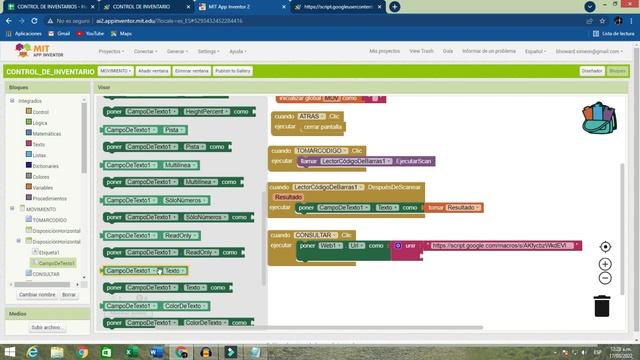The width and height of the screenshot is (640, 360).
Task: Open File Explorer from the taskbar
Action: tap(57, 352)
